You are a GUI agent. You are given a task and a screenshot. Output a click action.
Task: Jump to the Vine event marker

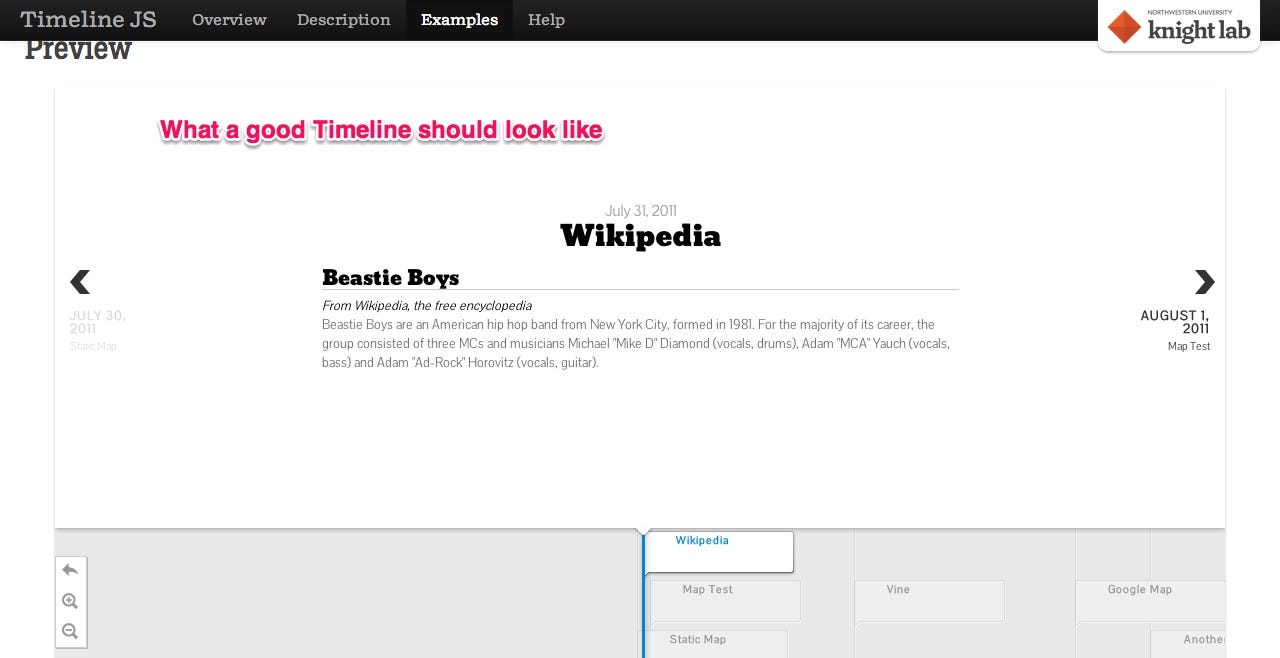click(930, 600)
